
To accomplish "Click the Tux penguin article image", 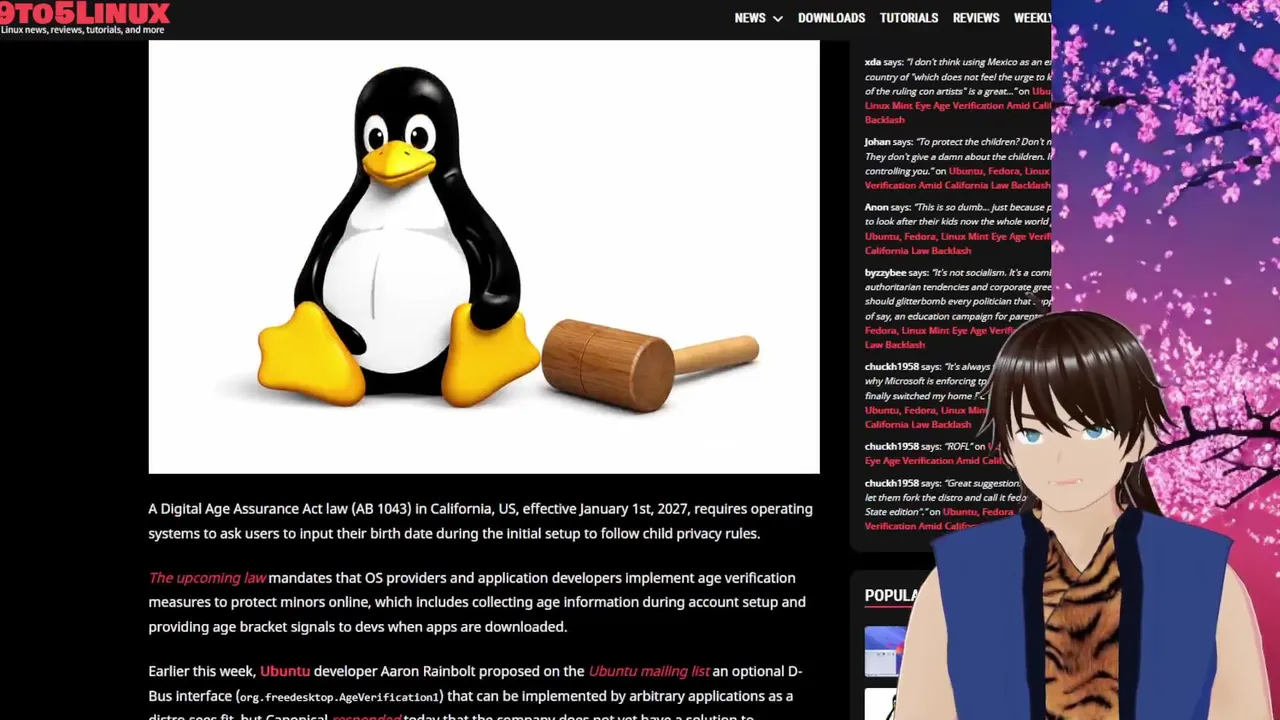I will click(484, 256).
